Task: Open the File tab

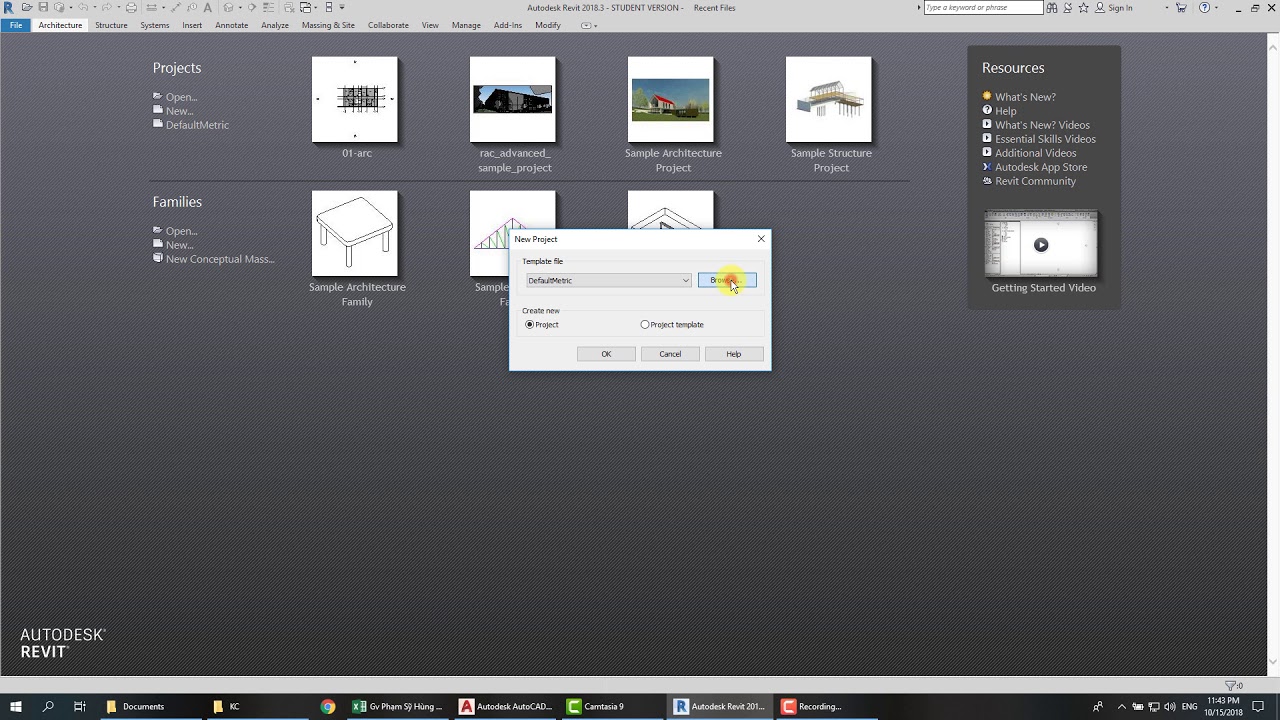Action: point(16,25)
